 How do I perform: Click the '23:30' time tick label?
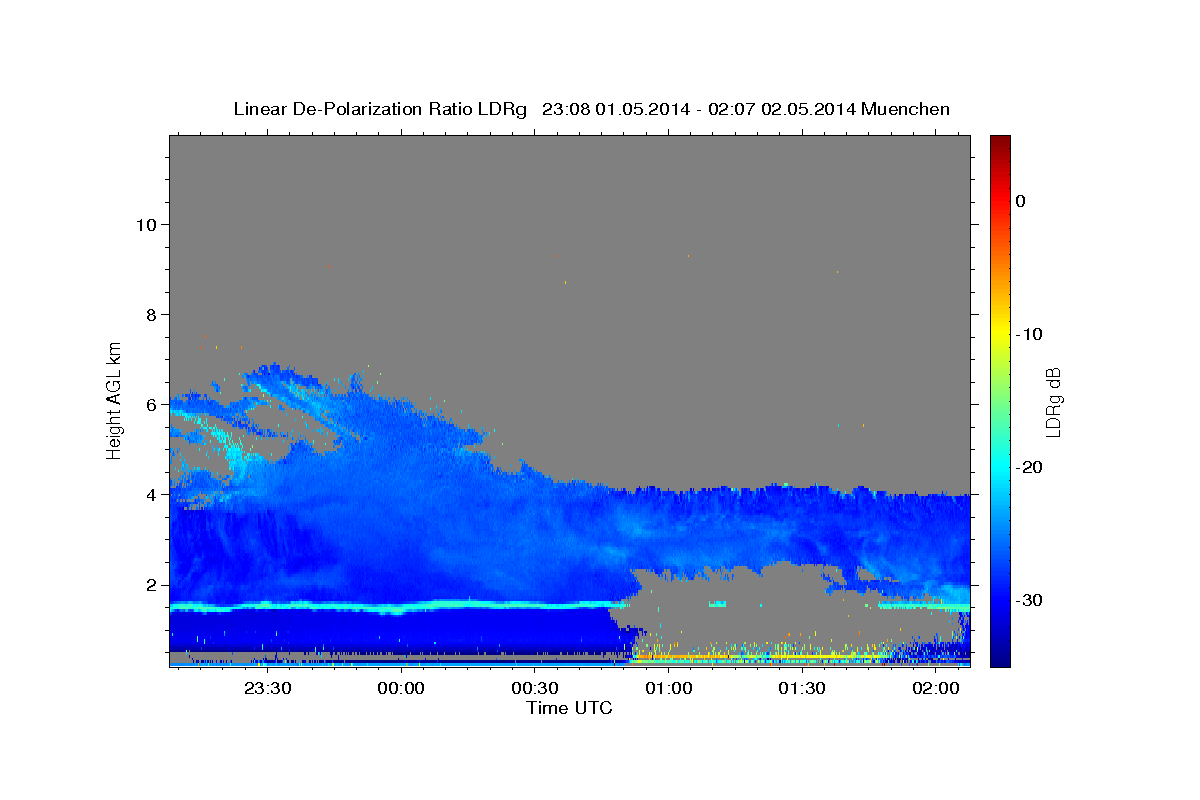tap(268, 688)
